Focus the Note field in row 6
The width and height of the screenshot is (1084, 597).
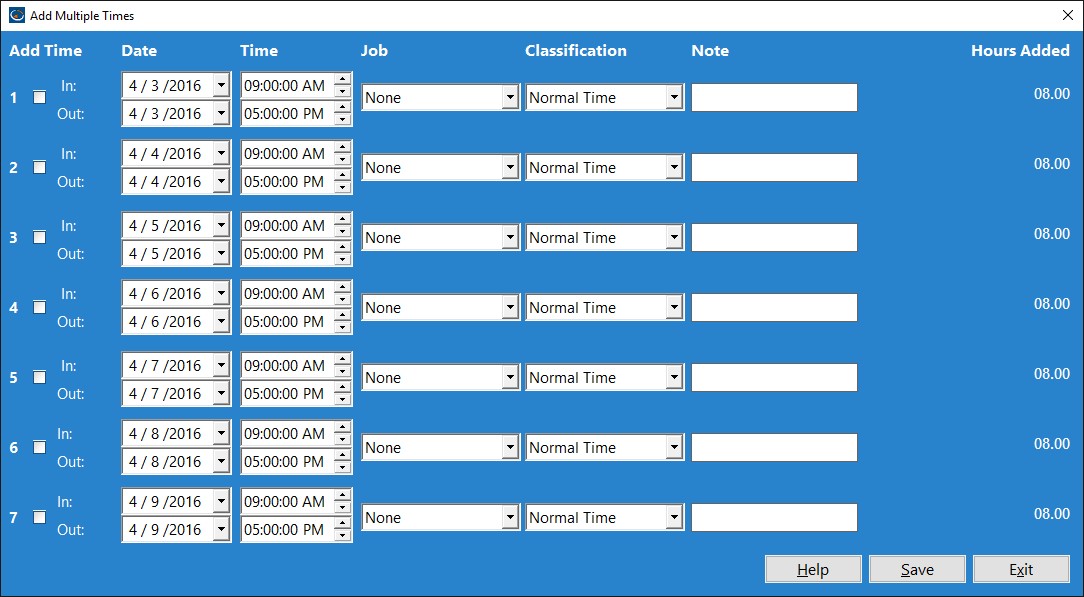[x=774, y=447]
